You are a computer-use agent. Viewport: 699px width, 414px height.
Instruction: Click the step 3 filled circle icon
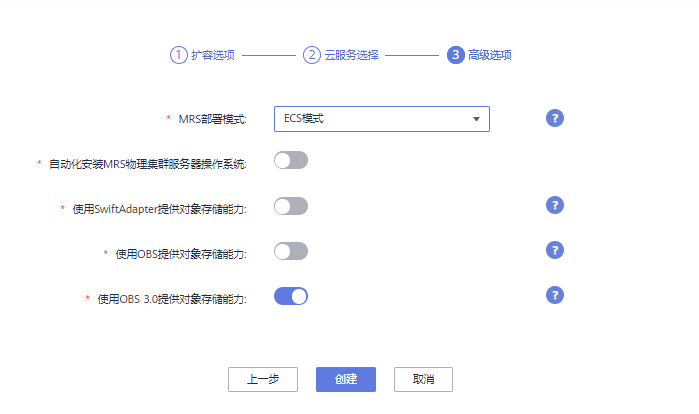456,55
